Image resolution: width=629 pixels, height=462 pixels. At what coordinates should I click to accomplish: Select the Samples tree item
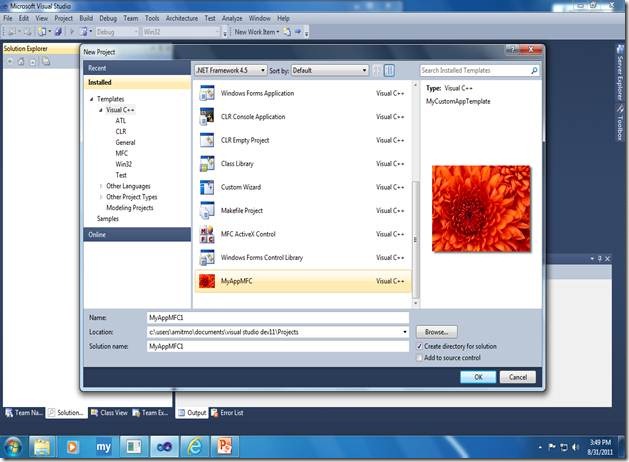coord(108,219)
